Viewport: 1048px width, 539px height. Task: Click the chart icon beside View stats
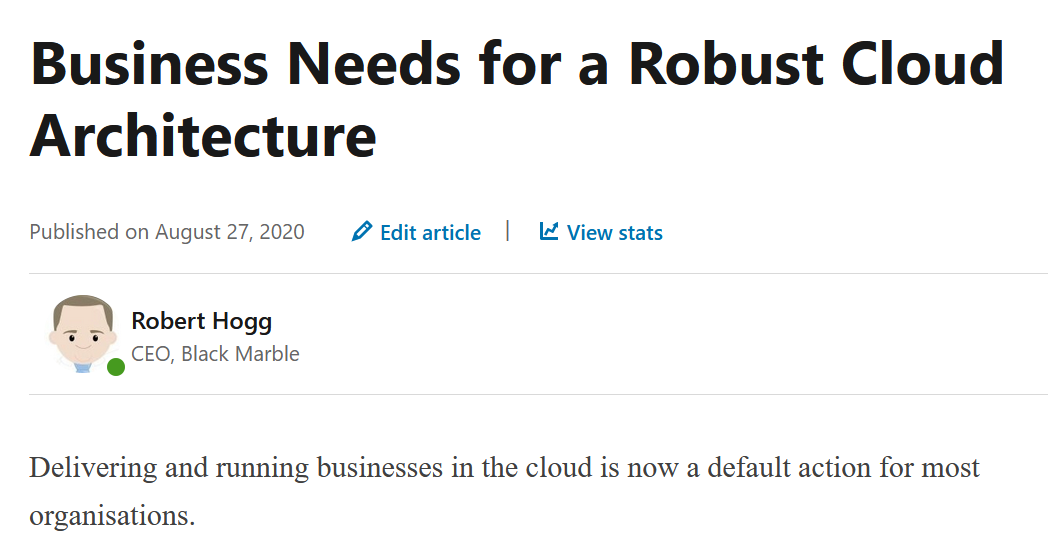pyautogui.click(x=549, y=232)
